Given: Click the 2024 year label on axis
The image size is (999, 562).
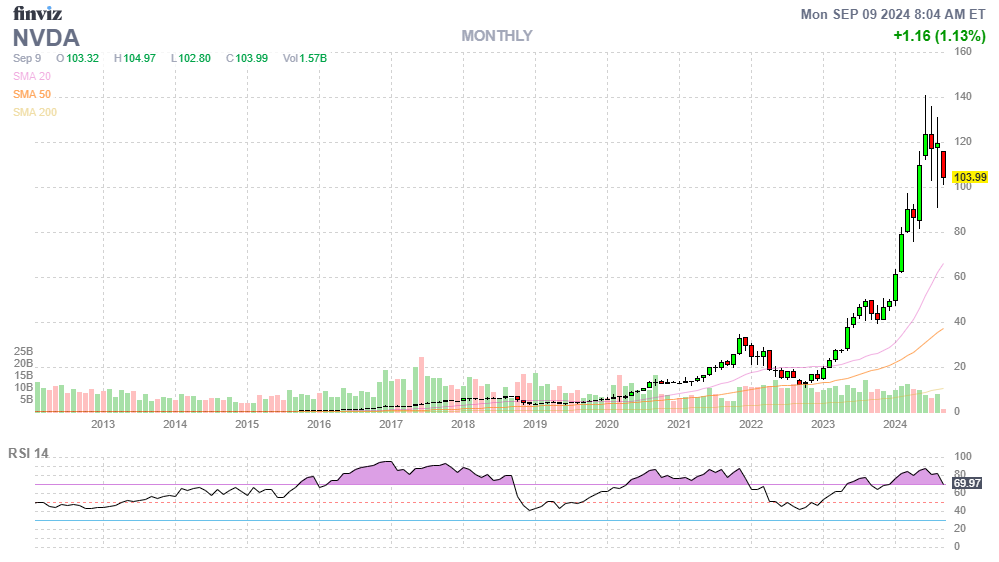Looking at the screenshot, I should (x=895, y=424).
